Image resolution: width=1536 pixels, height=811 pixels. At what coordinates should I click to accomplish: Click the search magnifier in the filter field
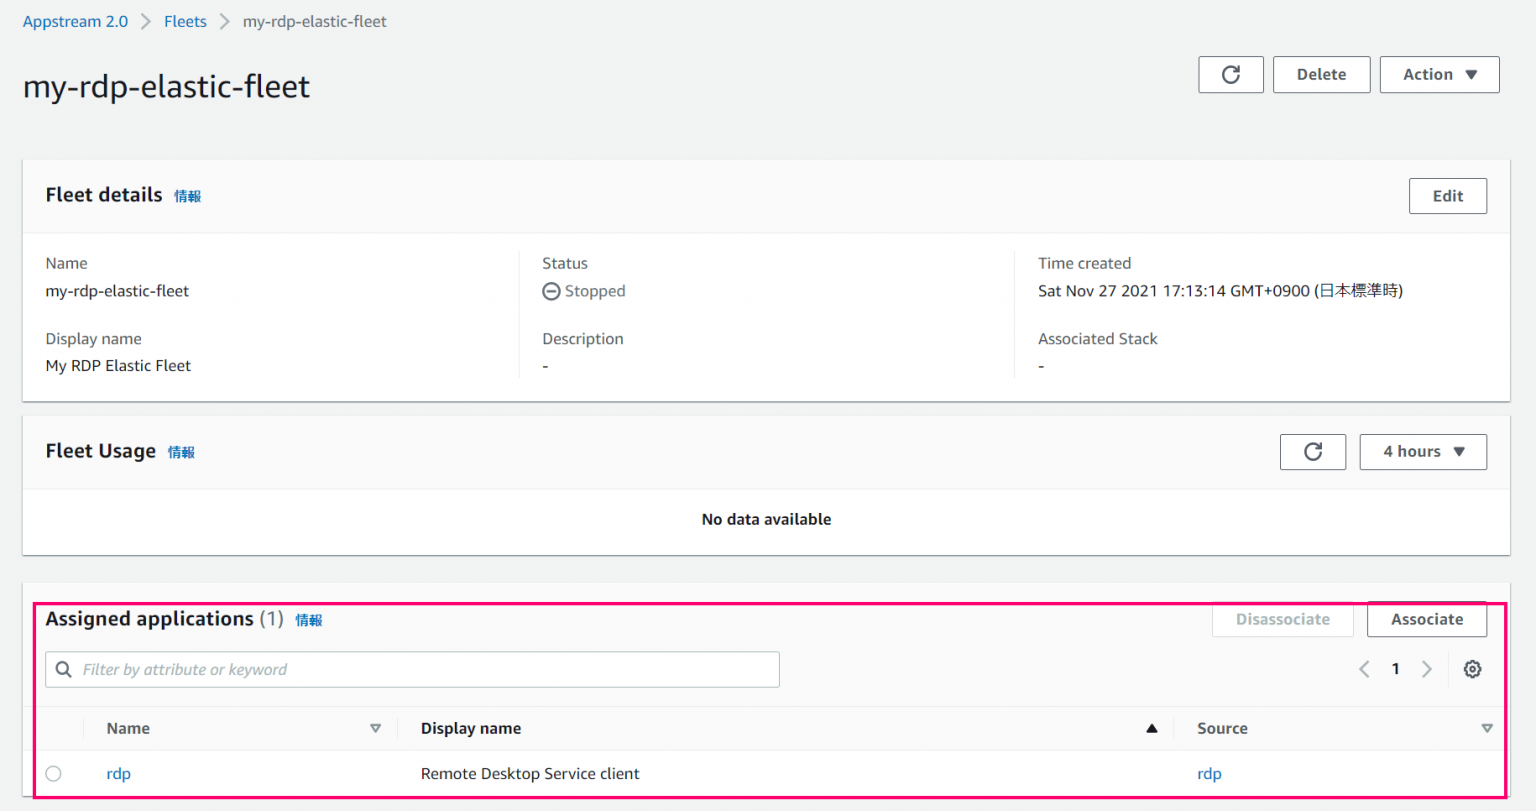tap(63, 669)
